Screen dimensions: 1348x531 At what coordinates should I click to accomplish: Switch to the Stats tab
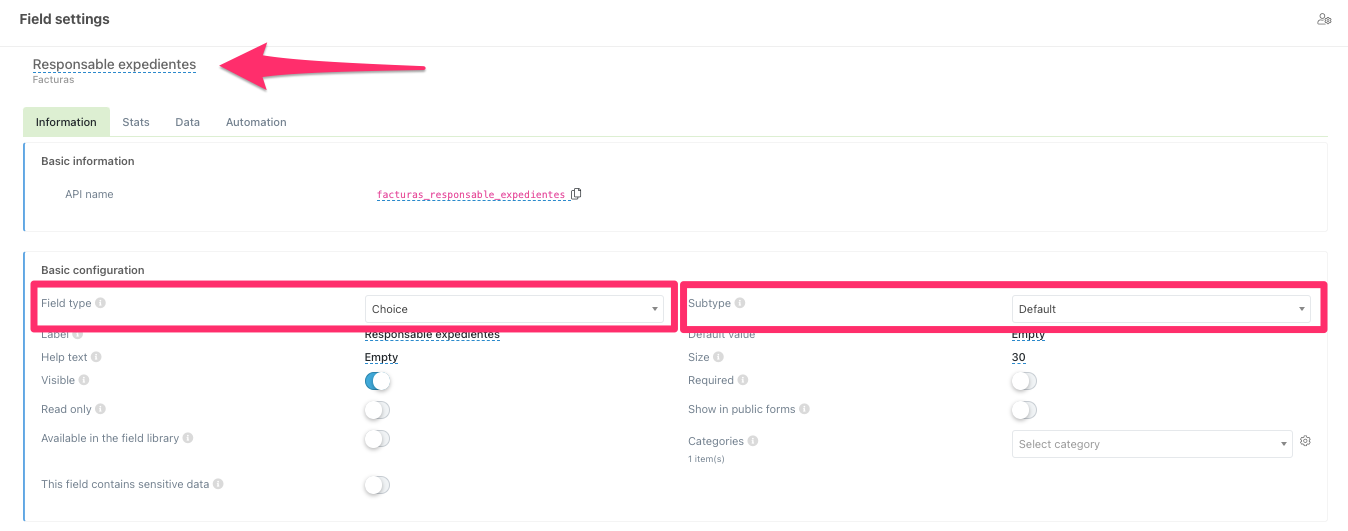point(136,122)
